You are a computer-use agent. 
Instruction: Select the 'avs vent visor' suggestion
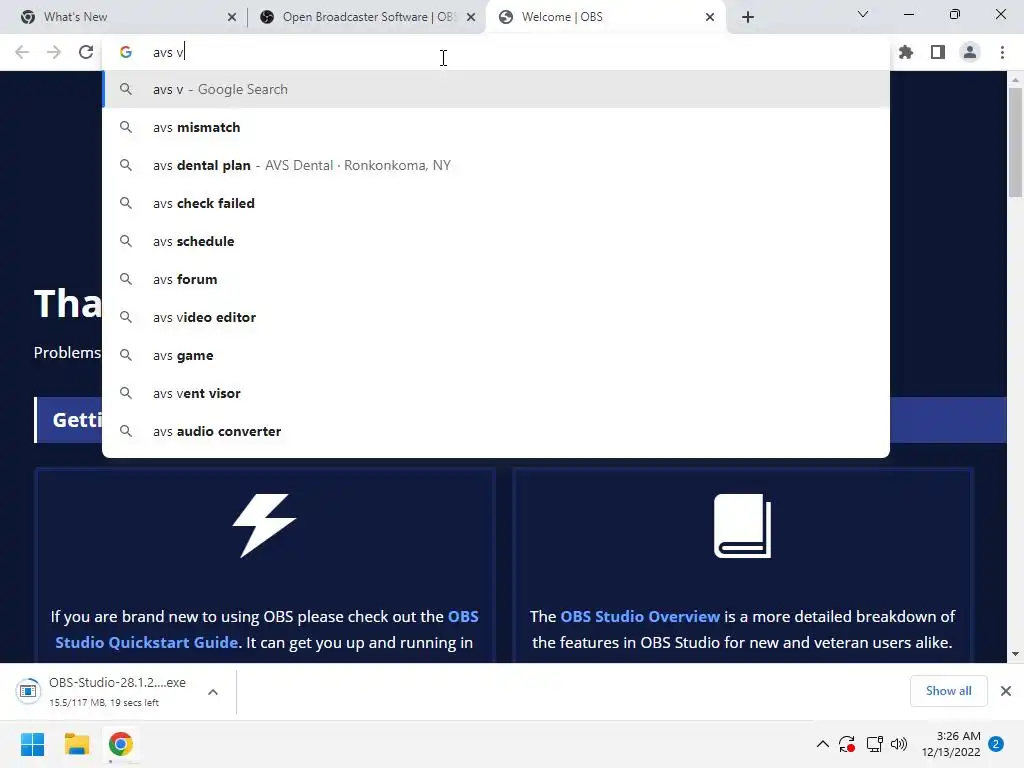[x=496, y=393]
